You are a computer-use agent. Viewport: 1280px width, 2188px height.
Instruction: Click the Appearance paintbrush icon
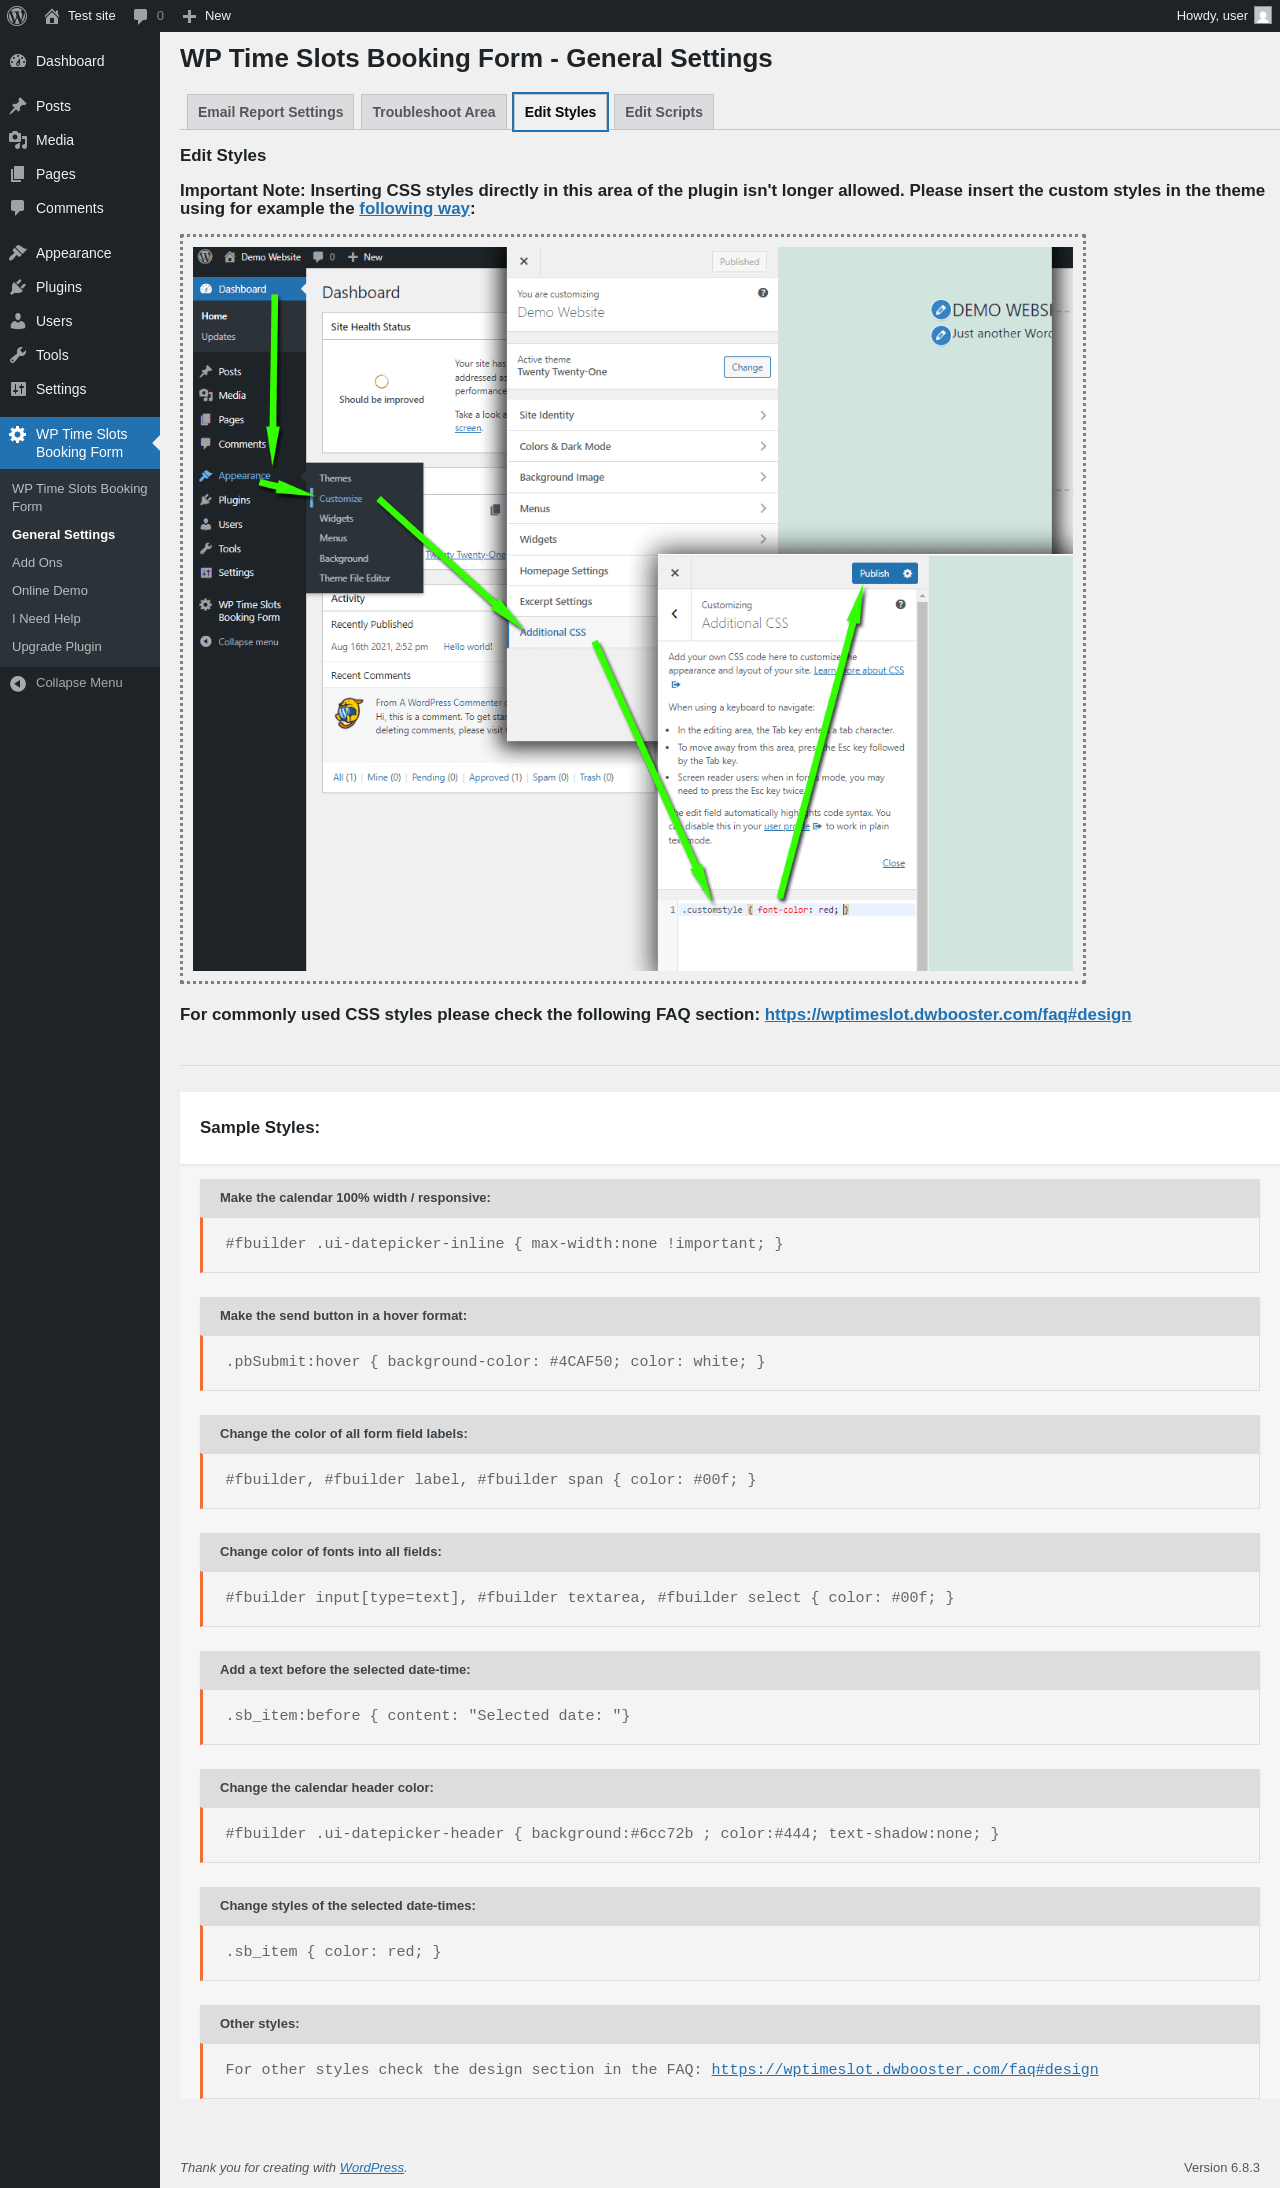point(18,253)
